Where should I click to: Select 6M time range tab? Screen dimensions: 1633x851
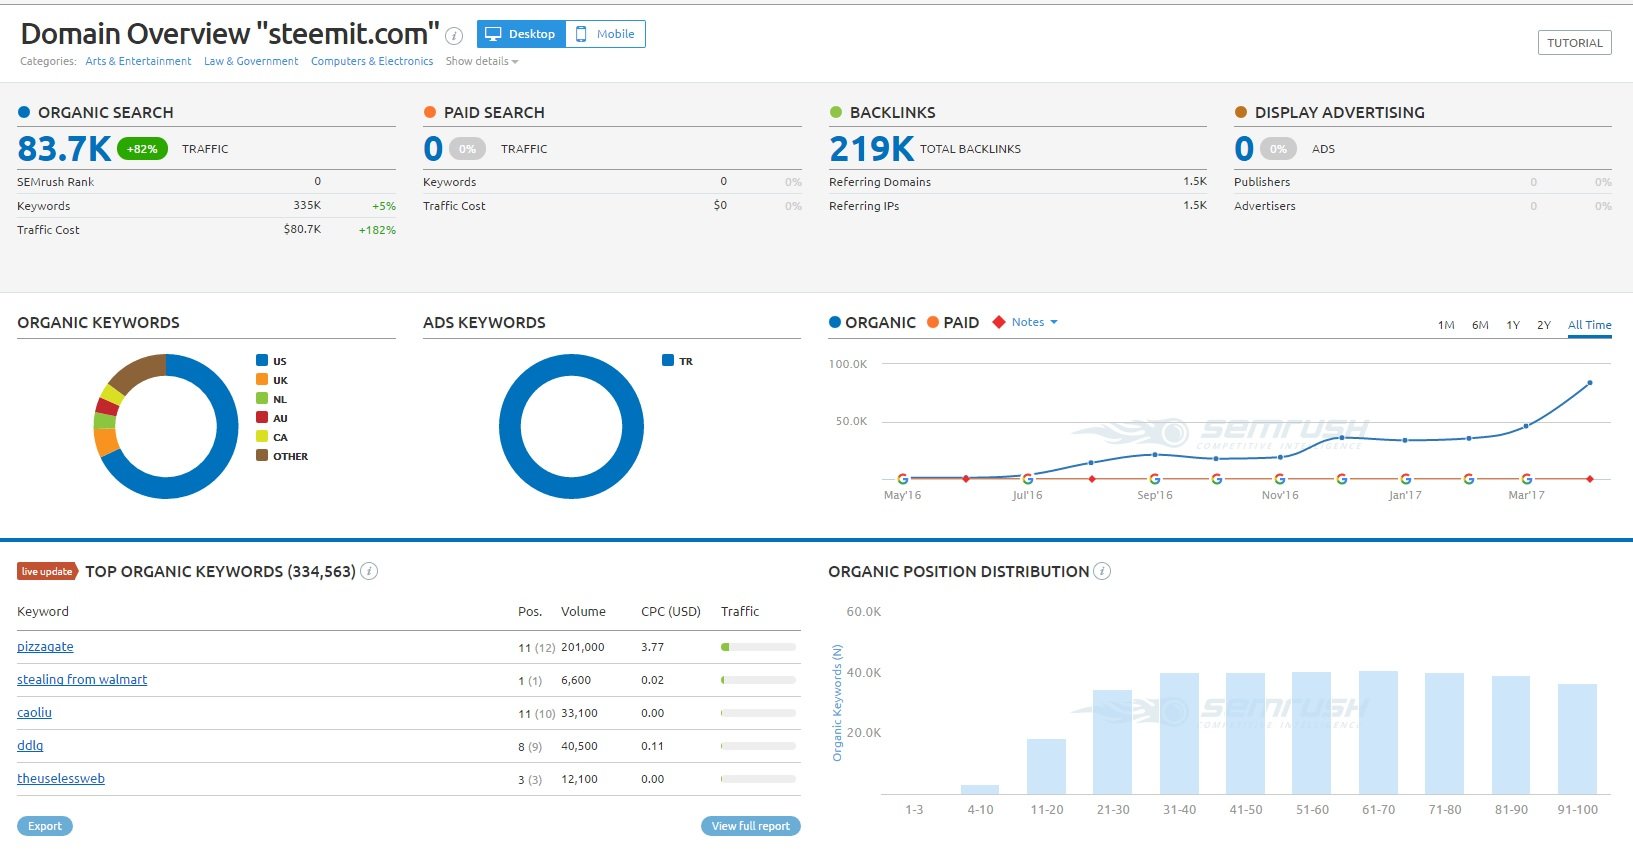pos(1480,325)
